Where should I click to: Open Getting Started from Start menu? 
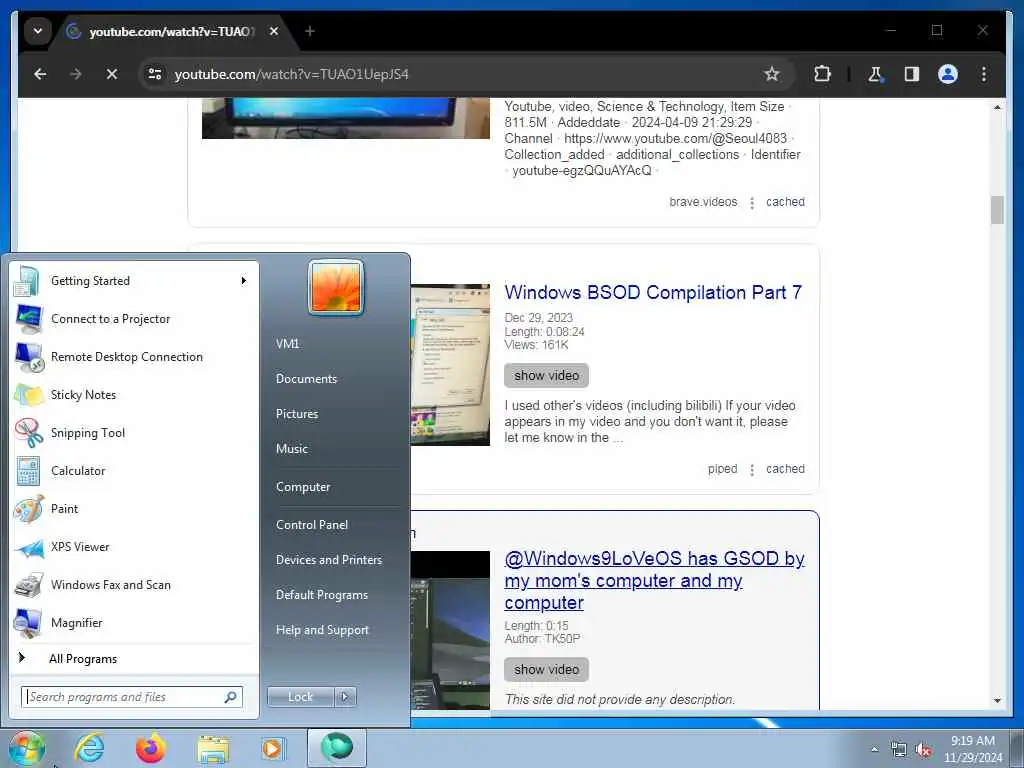134,281
